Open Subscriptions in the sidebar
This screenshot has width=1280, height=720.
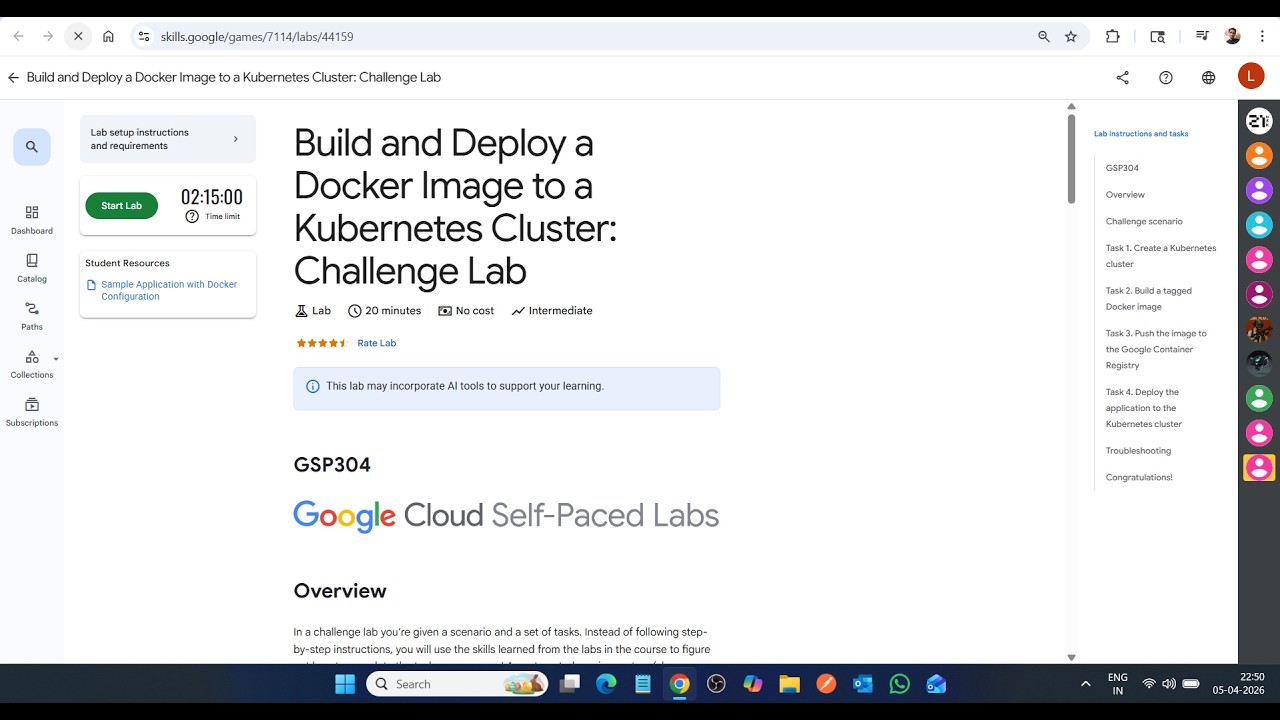(32, 412)
